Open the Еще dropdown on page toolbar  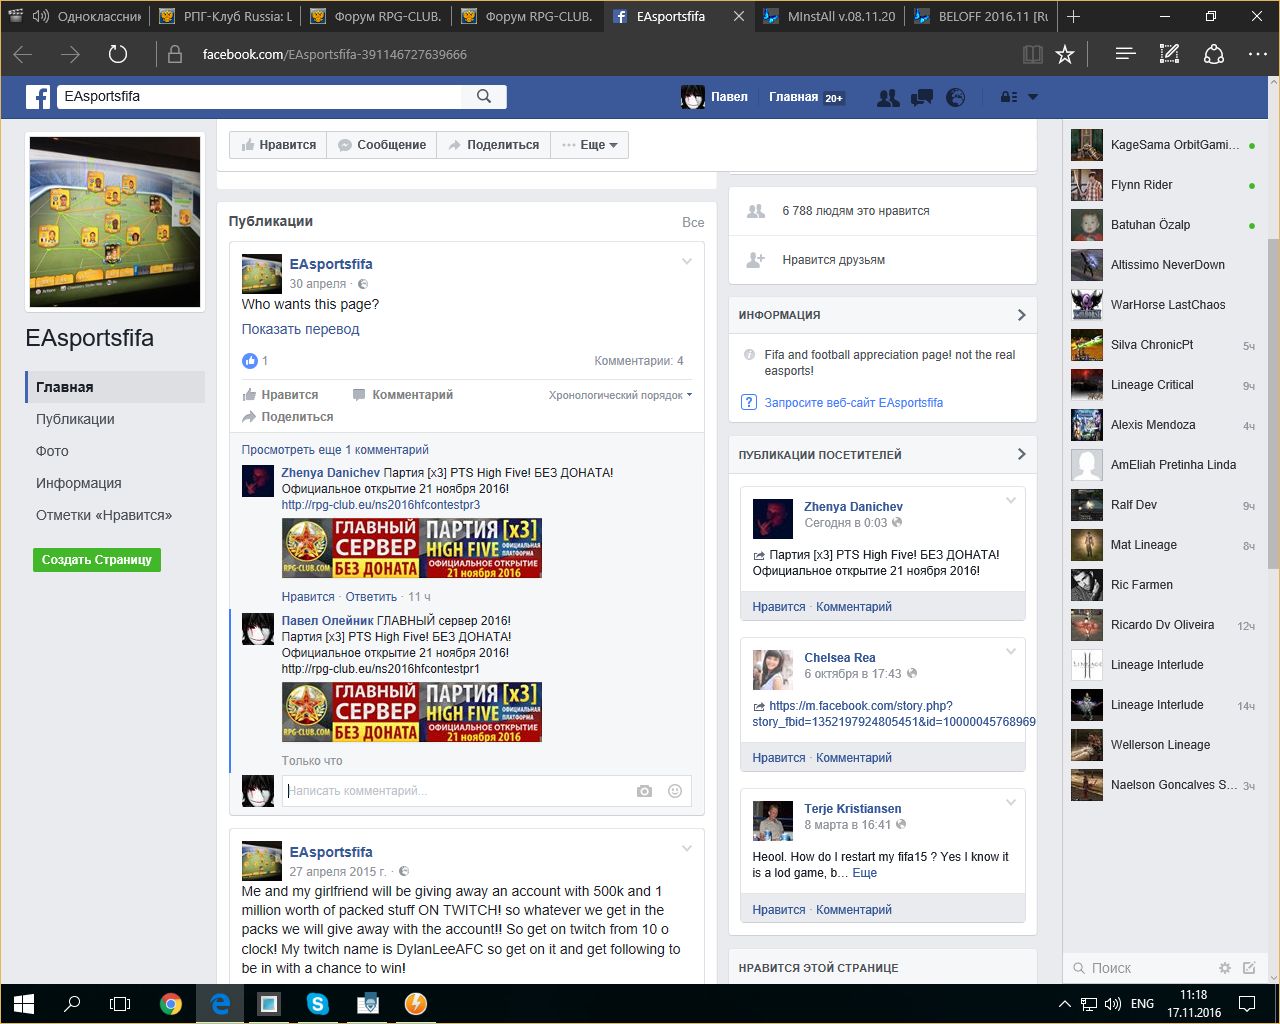coord(590,145)
